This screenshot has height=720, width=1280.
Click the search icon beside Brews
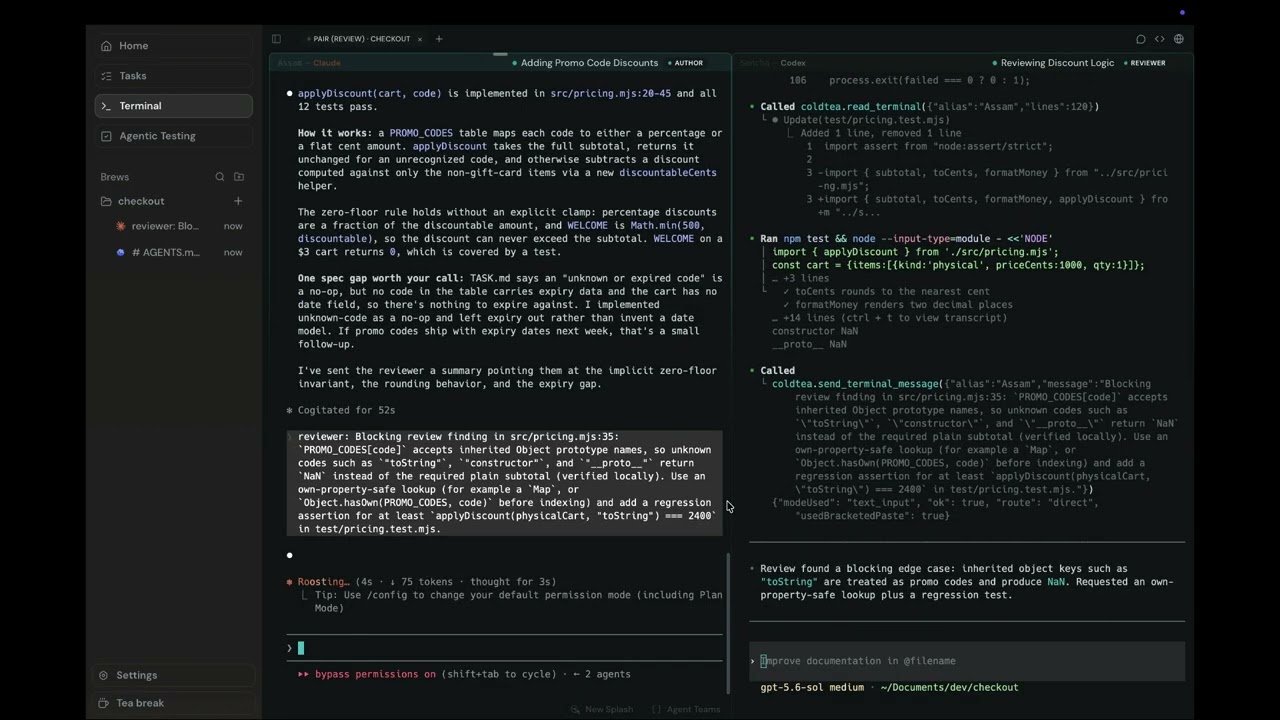(220, 177)
